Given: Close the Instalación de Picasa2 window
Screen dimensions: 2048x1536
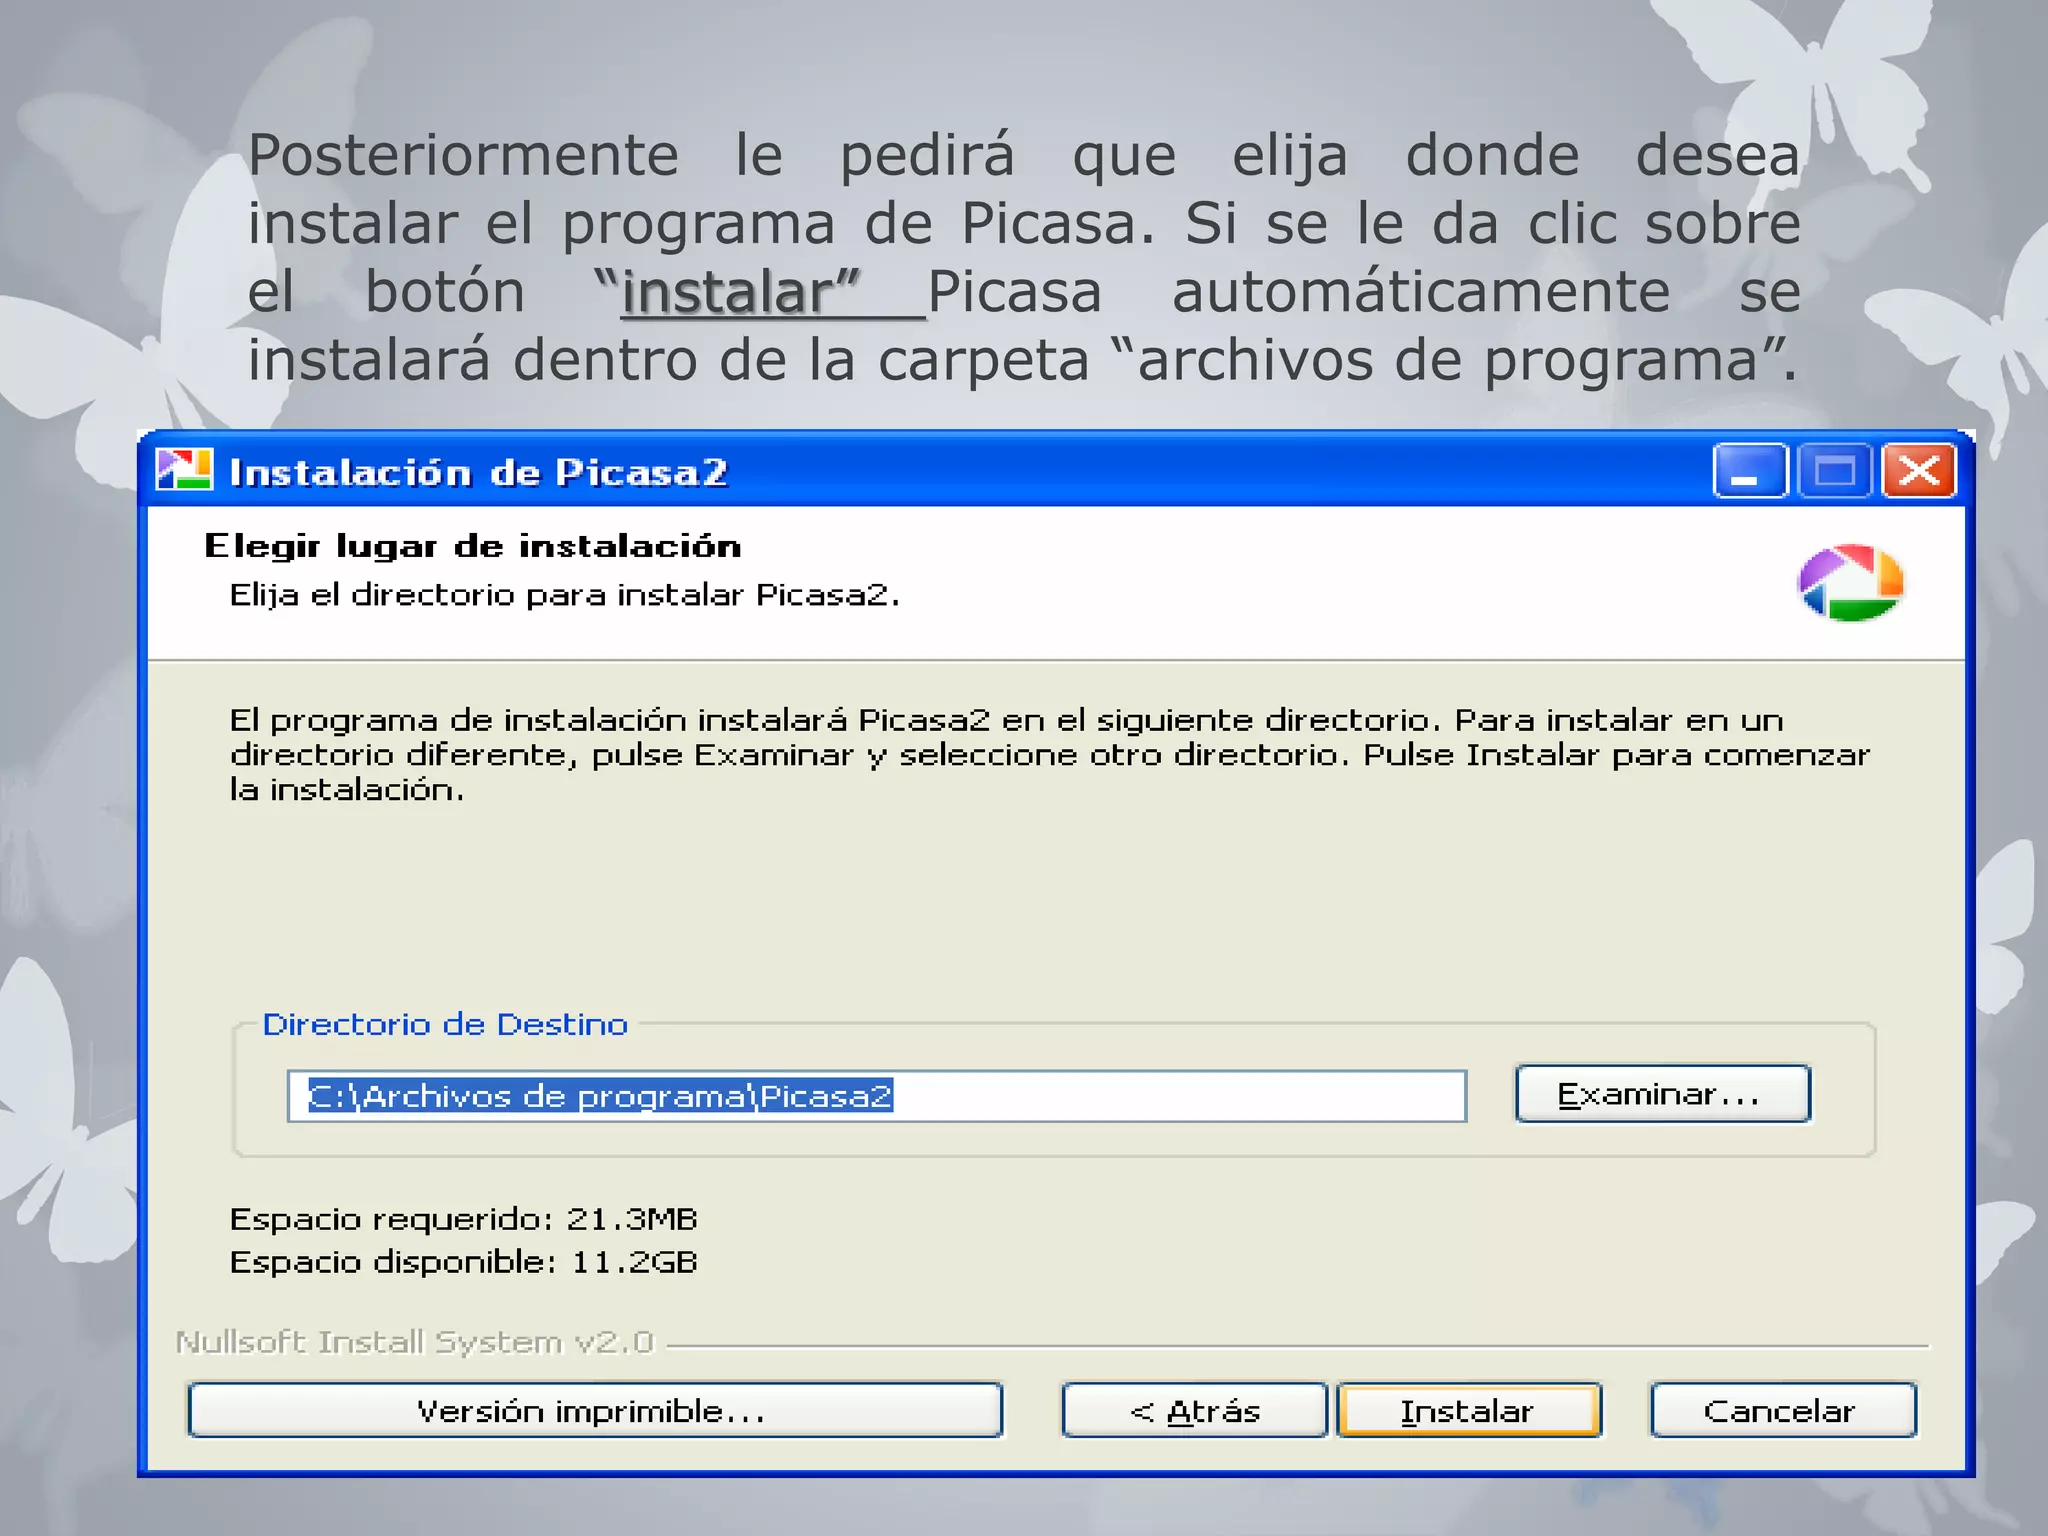Looking at the screenshot, I should [1918, 470].
